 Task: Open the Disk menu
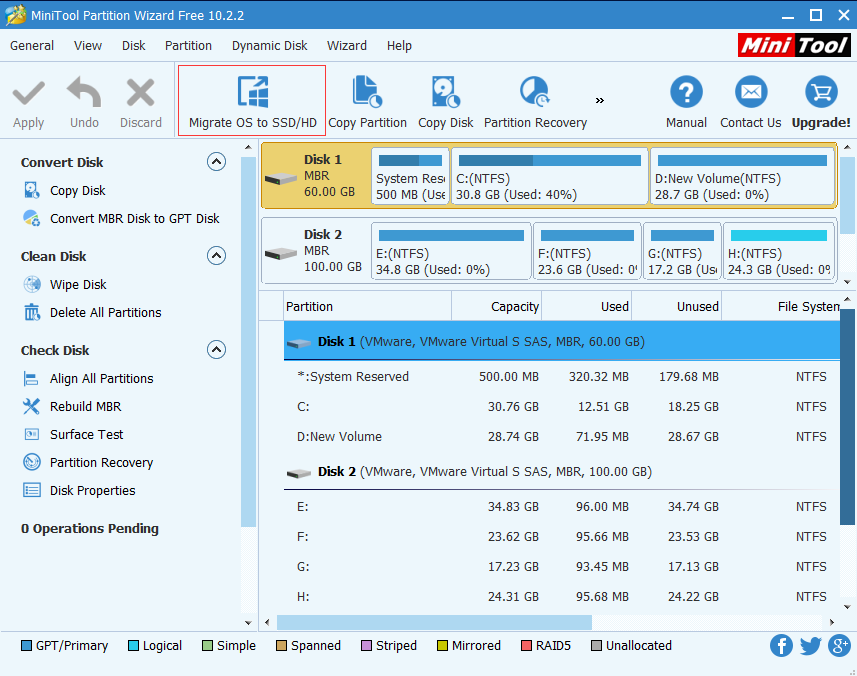tap(133, 46)
